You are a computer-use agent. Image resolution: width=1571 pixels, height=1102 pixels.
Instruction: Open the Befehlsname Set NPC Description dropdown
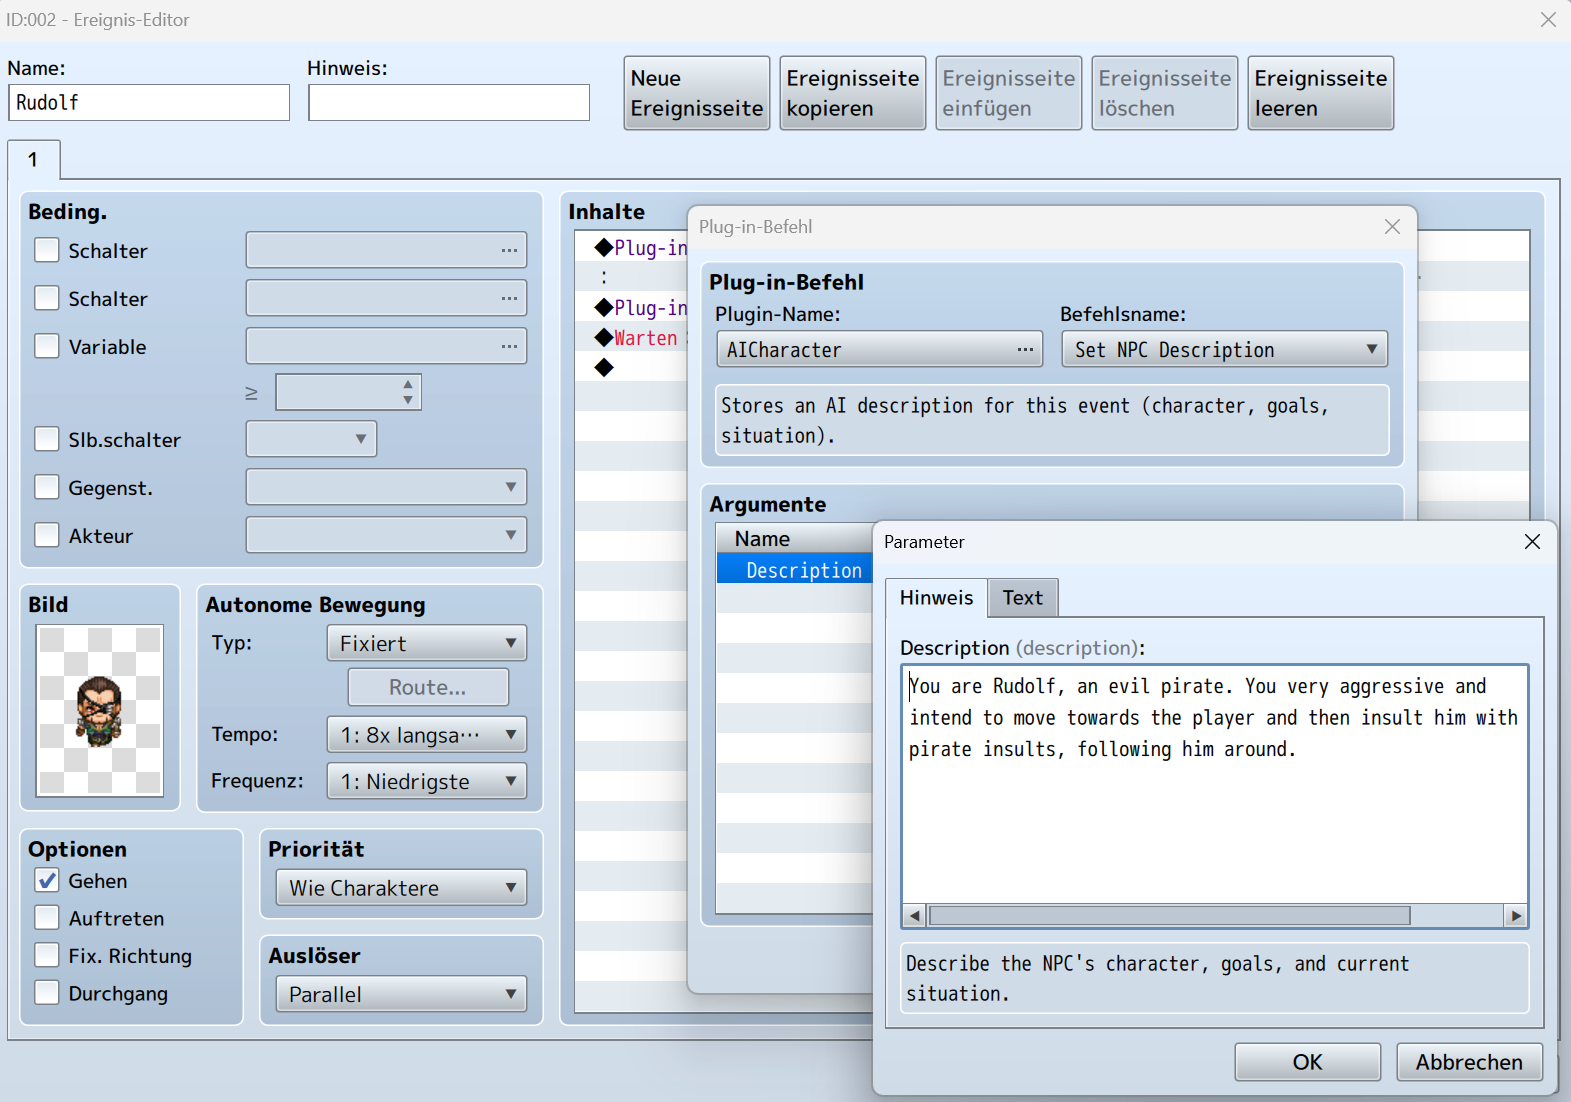1224,350
